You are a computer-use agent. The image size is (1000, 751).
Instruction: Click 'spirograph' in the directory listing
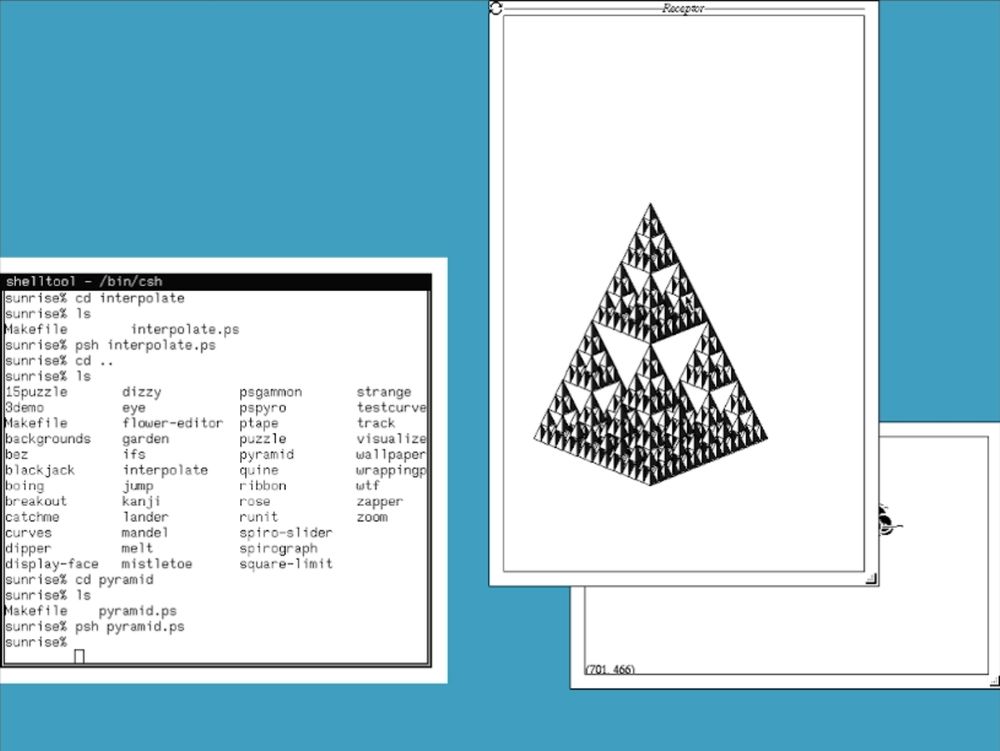(x=278, y=548)
